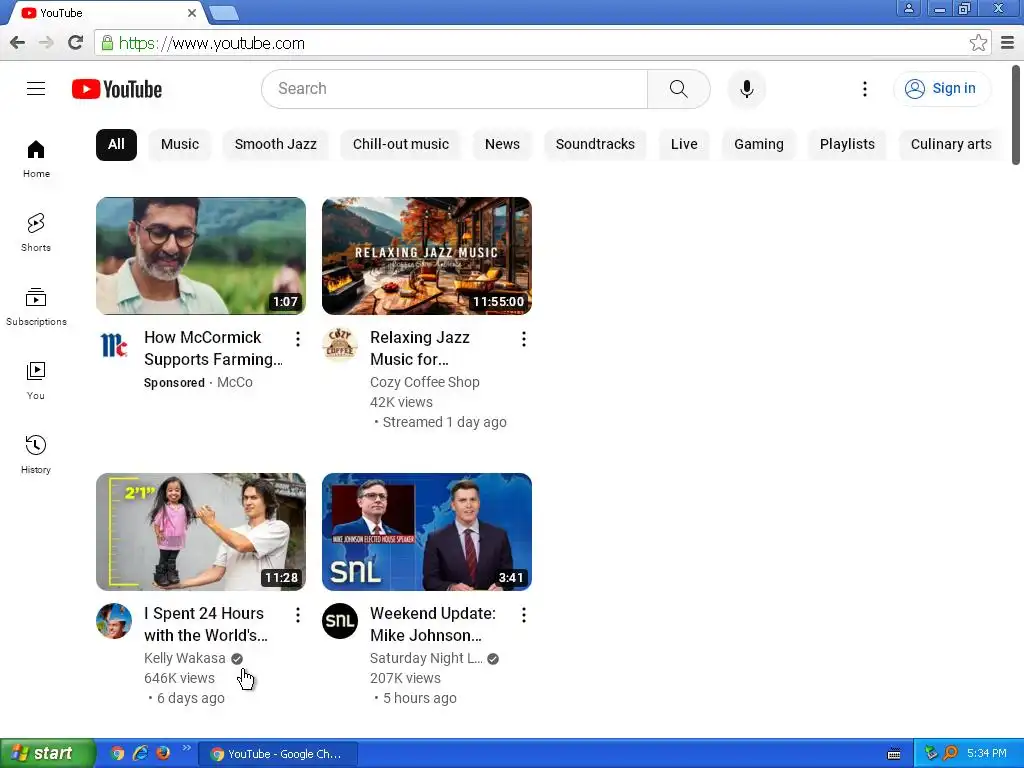1024x768 pixels.
Task: Launch Internet Explorer from quick launch
Action: coord(140,753)
